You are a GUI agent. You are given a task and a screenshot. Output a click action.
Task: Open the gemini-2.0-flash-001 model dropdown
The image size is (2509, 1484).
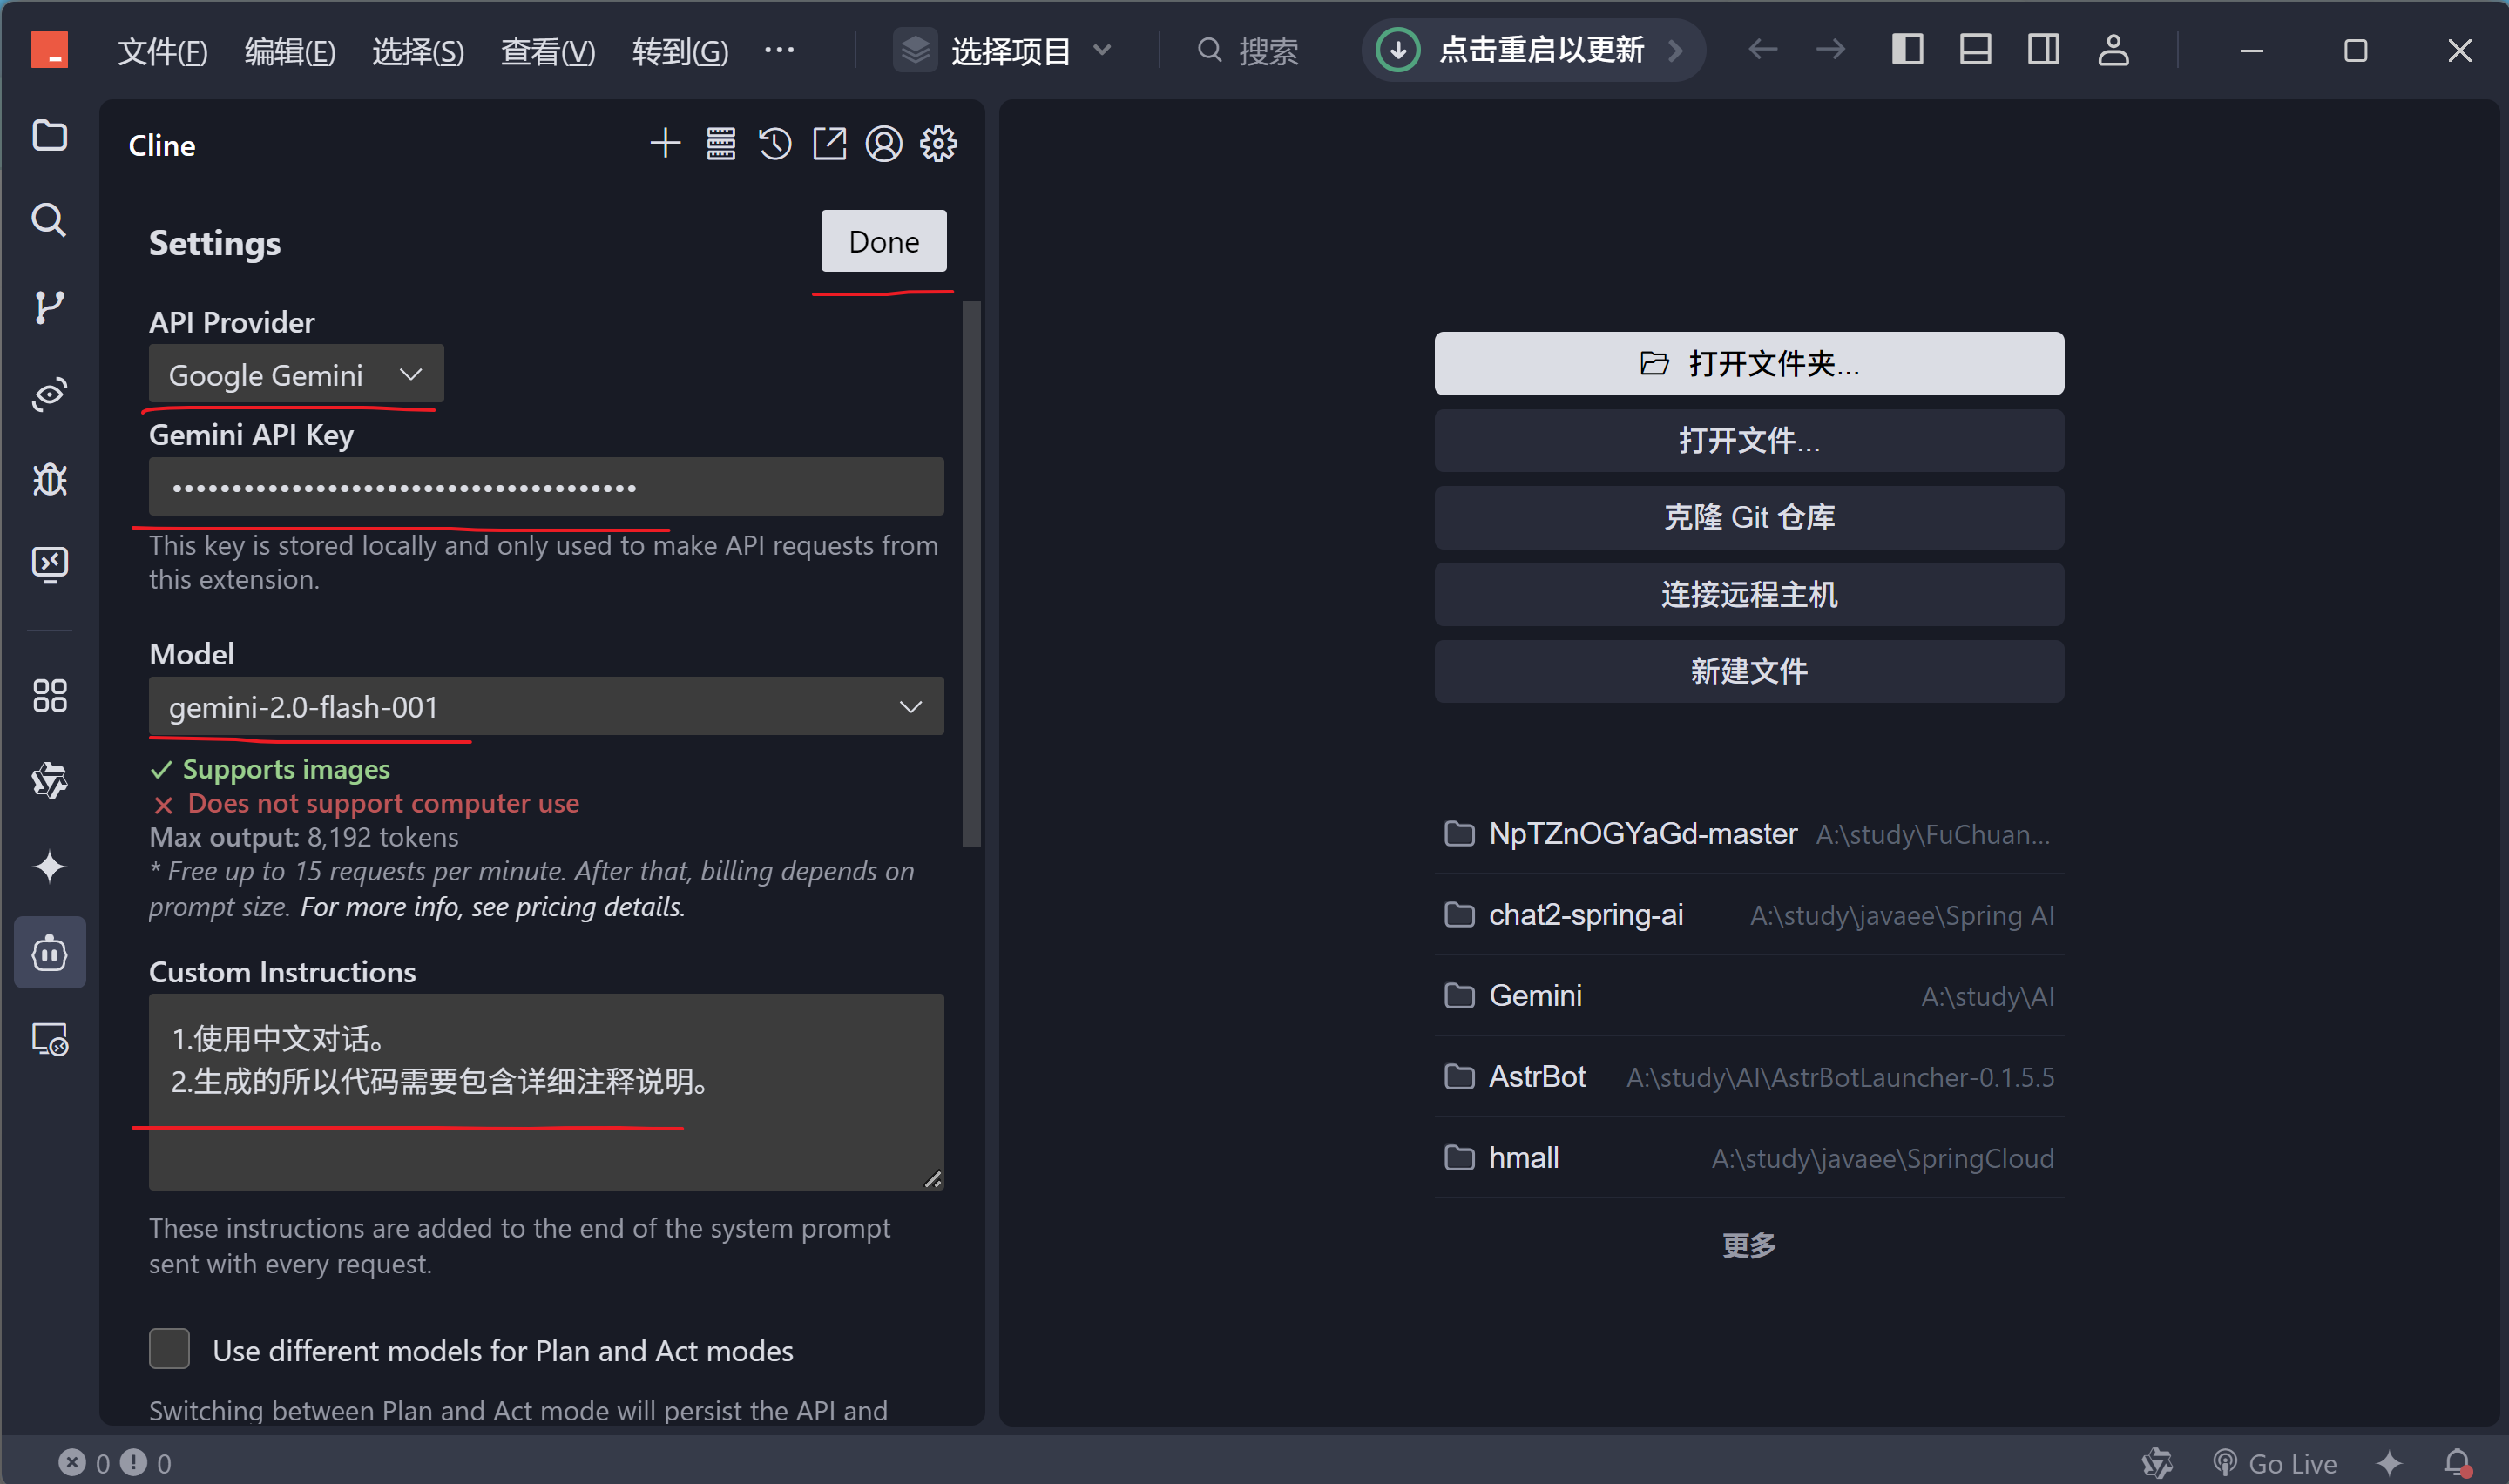tap(545, 707)
